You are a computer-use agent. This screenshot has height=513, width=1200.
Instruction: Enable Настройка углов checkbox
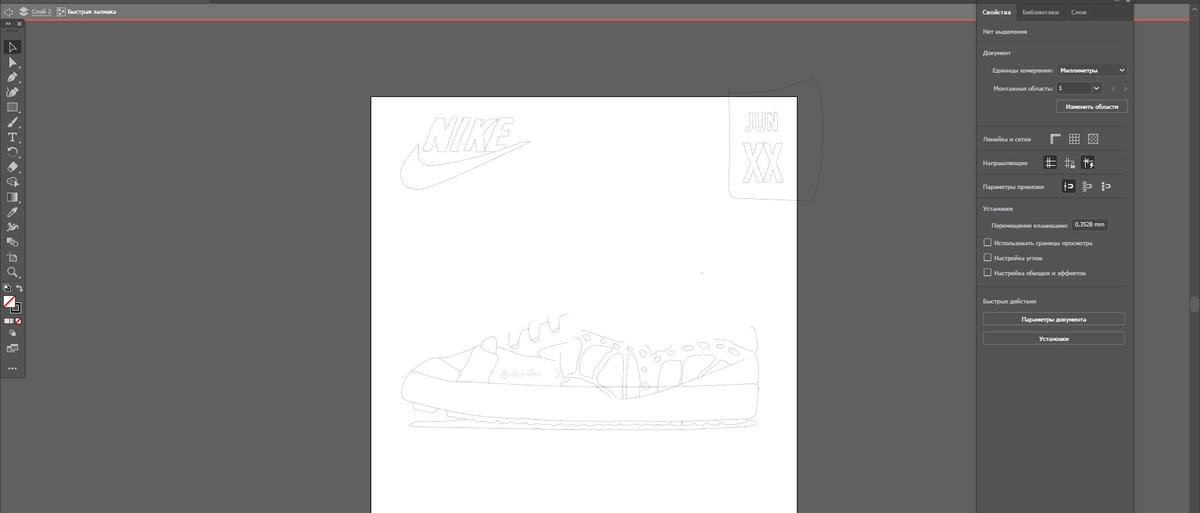pyautogui.click(x=987, y=258)
